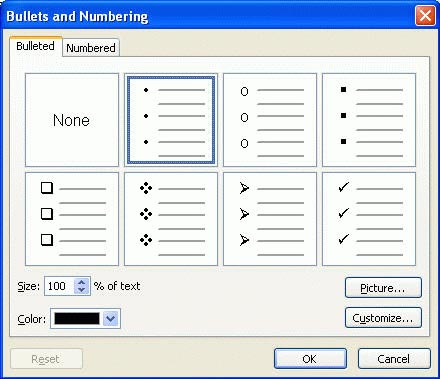Open the Color dropdown arrow

111,319
